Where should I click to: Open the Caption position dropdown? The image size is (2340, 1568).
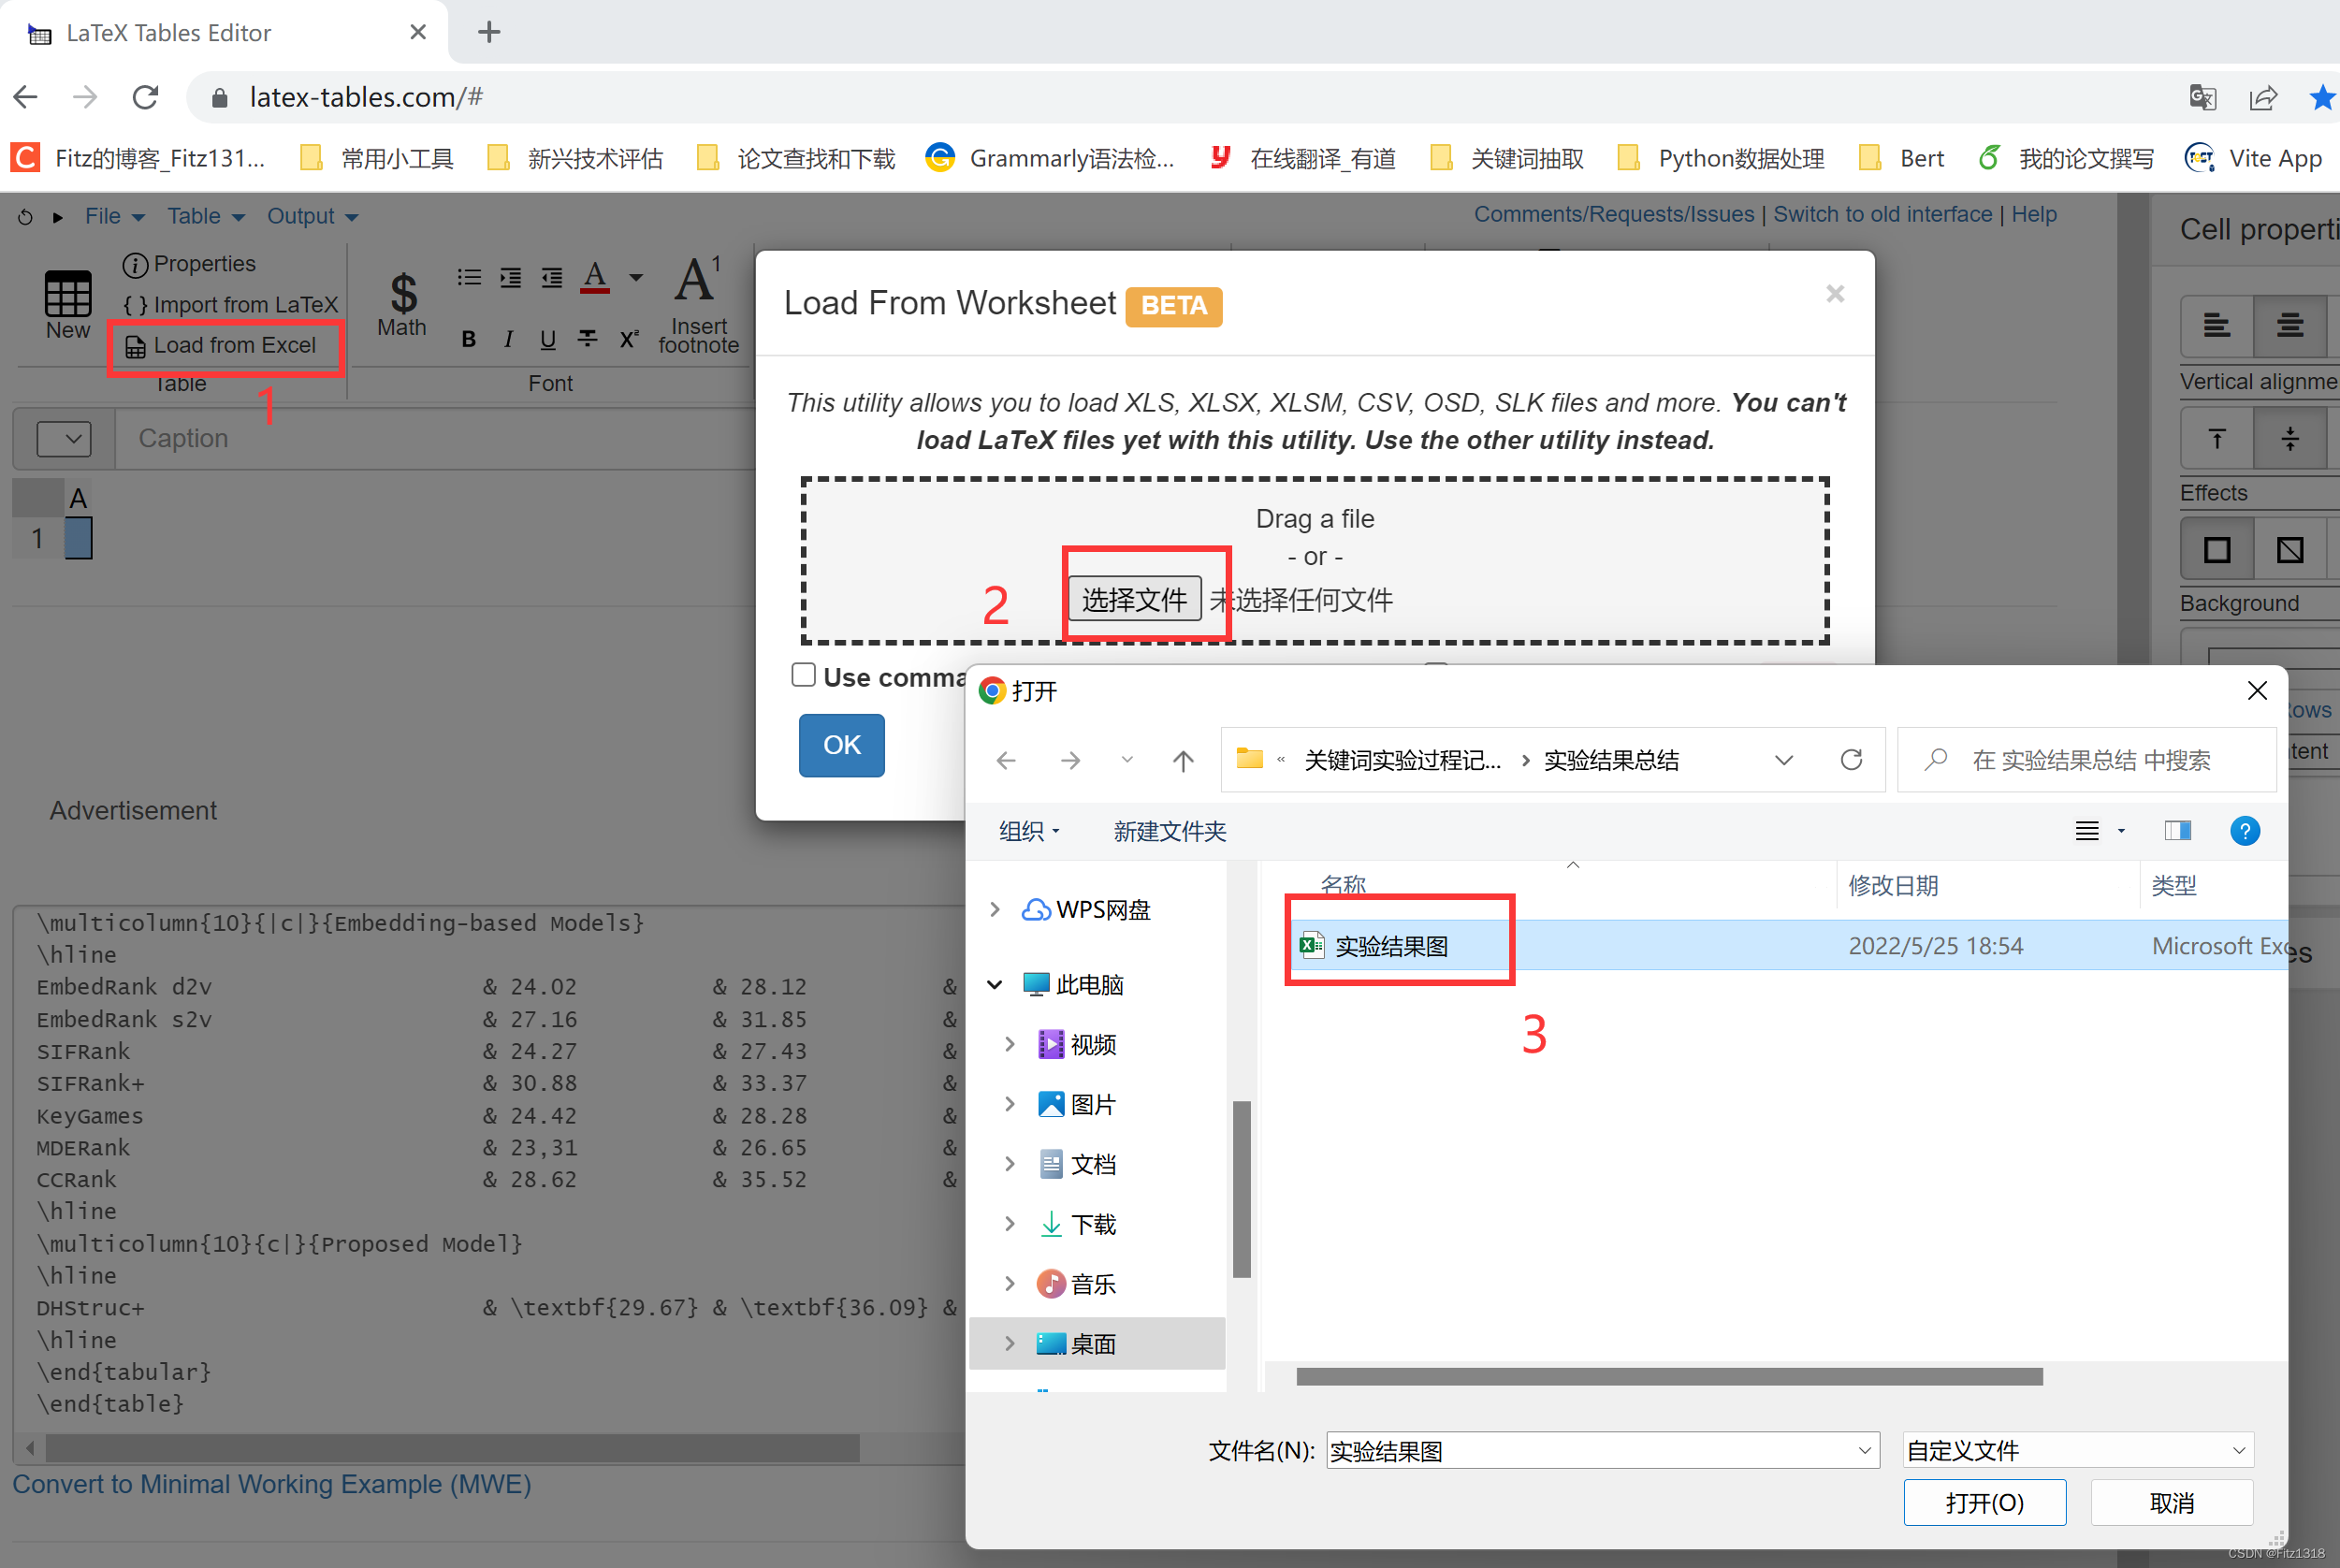pyautogui.click(x=64, y=439)
